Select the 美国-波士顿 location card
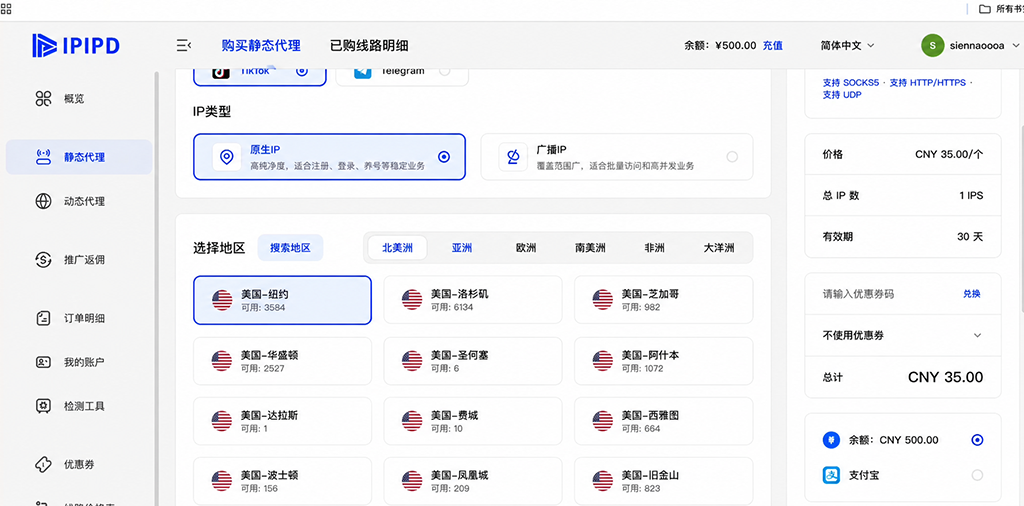 282,481
